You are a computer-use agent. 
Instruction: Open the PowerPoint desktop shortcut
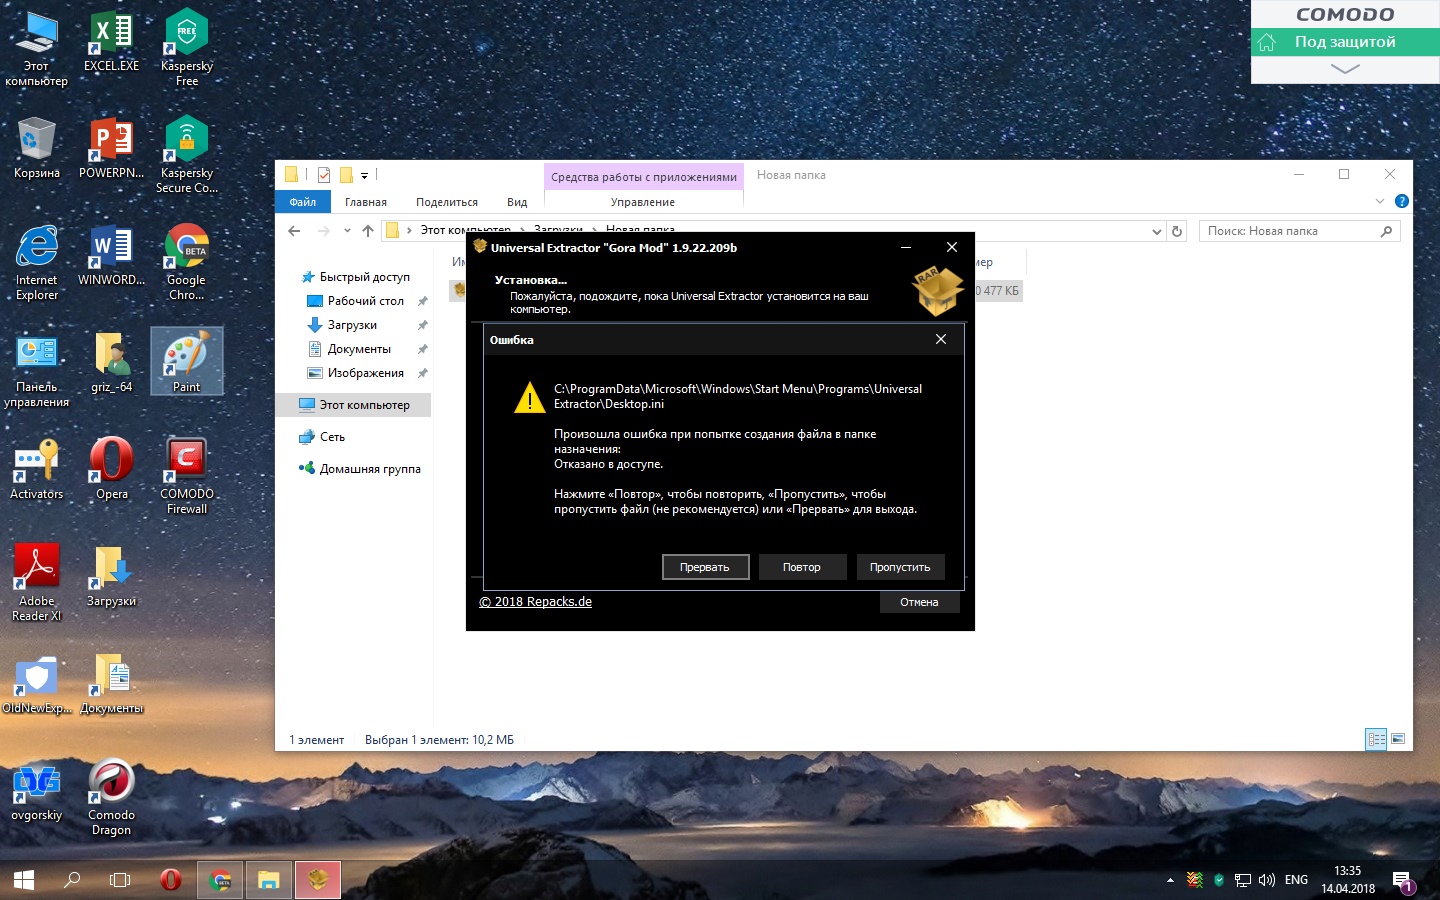(111, 147)
